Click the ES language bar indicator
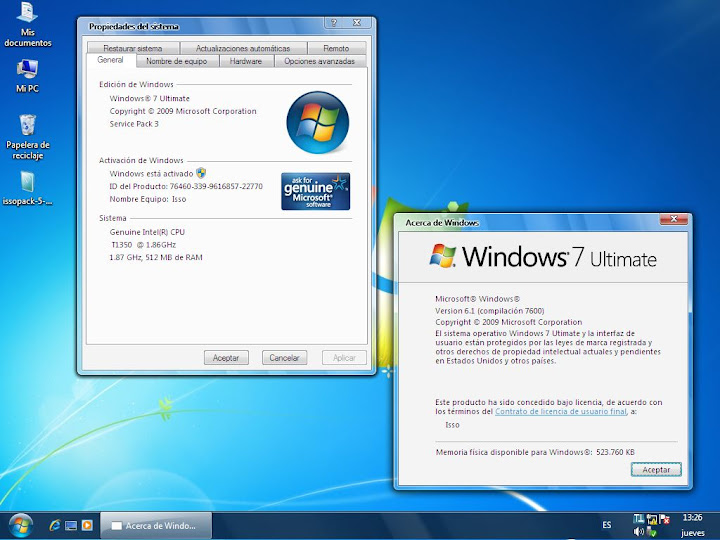 coord(607,525)
